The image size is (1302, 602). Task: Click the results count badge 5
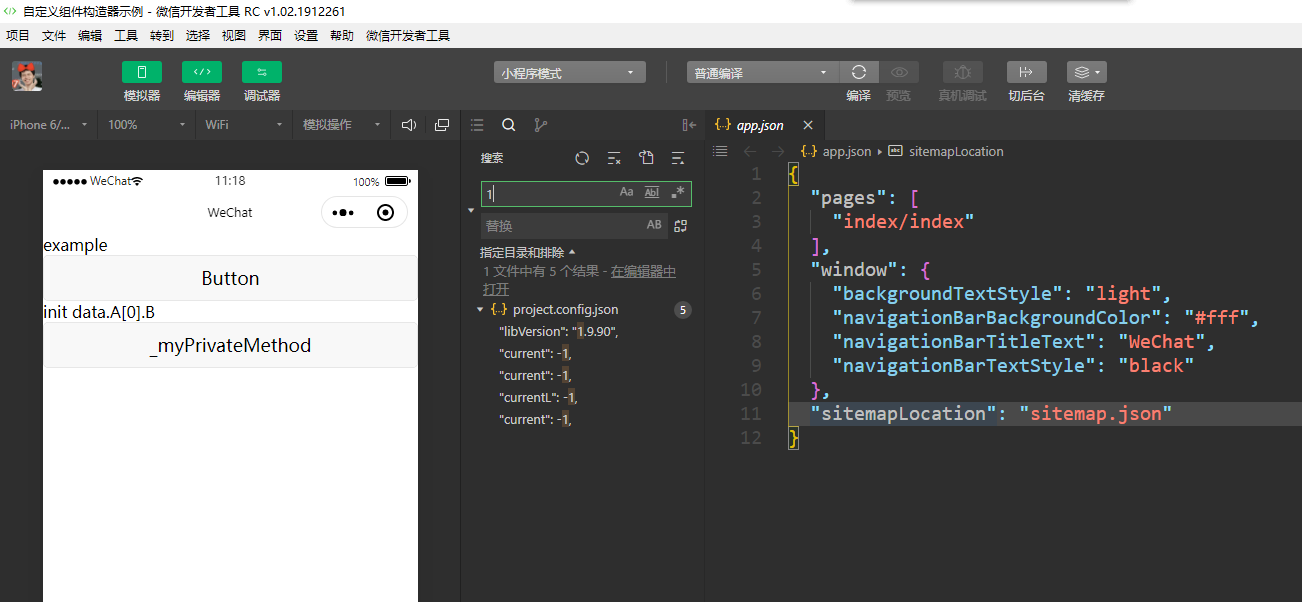tap(683, 310)
